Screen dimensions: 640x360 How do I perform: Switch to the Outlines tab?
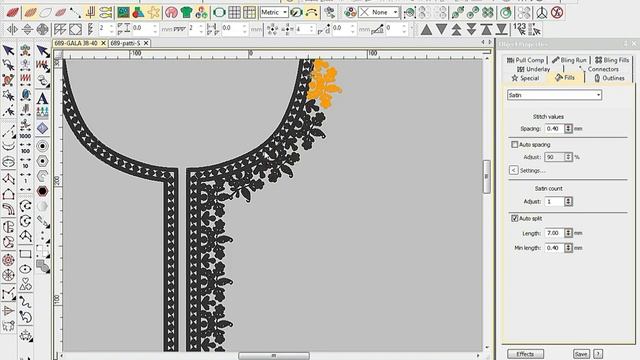(x=609, y=78)
